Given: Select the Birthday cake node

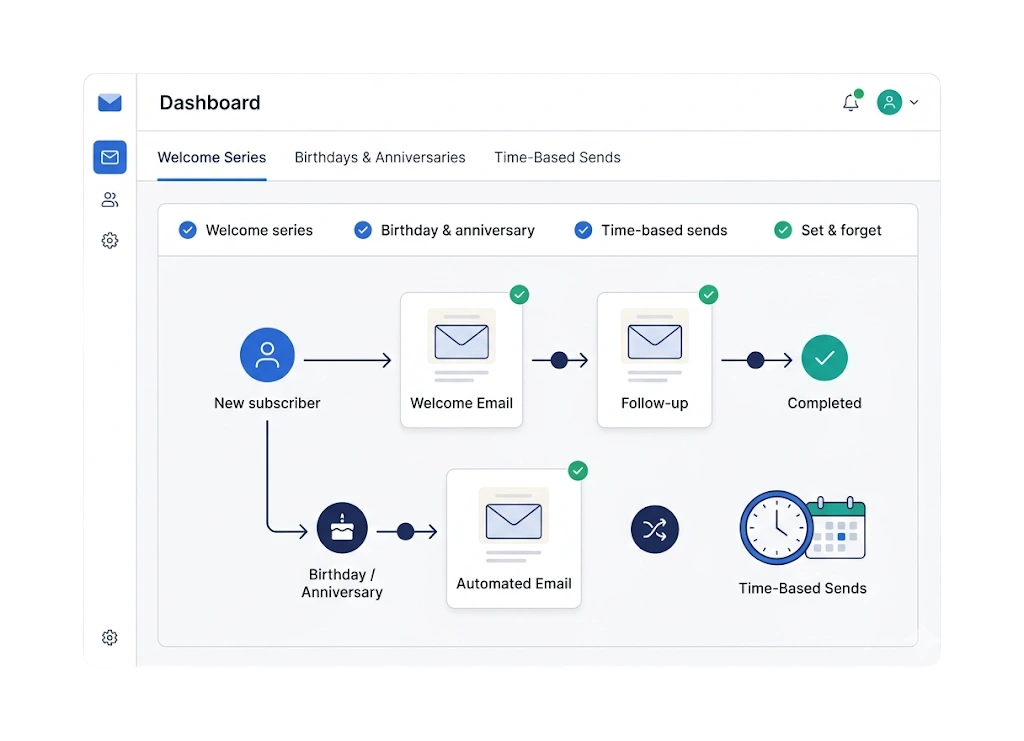Looking at the screenshot, I should coord(342,528).
